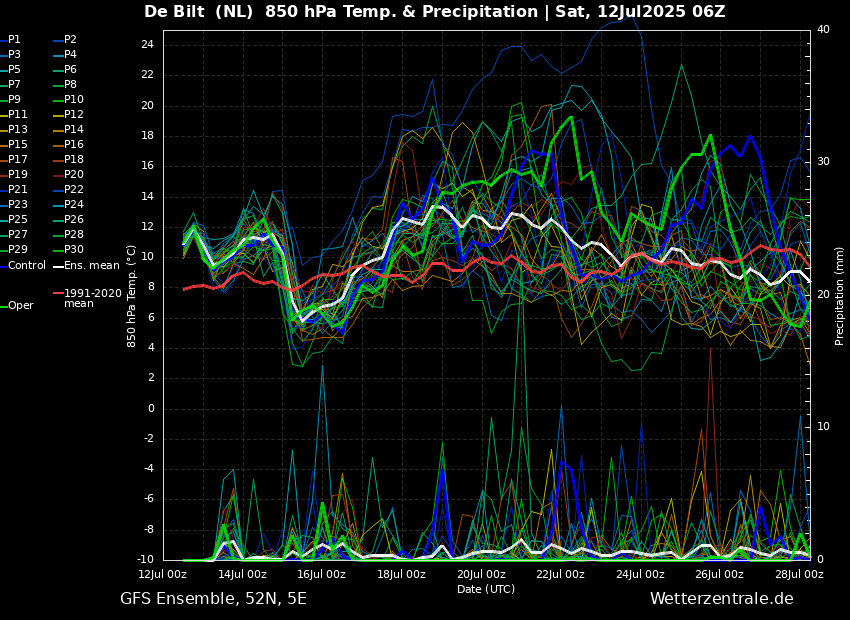
Task: Click the 850 hPa Temp. axis label
Action: click(x=132, y=295)
